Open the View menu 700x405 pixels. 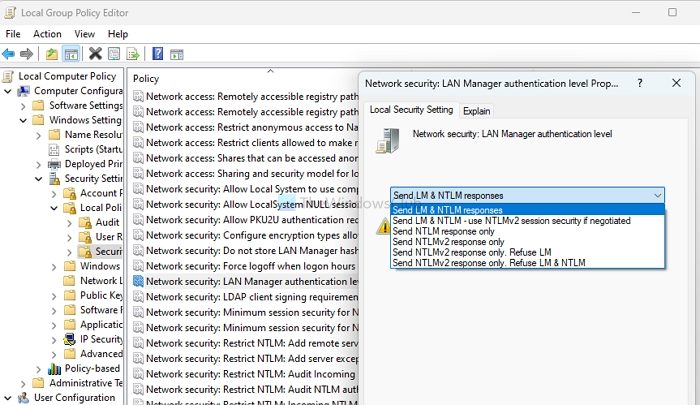pos(84,34)
